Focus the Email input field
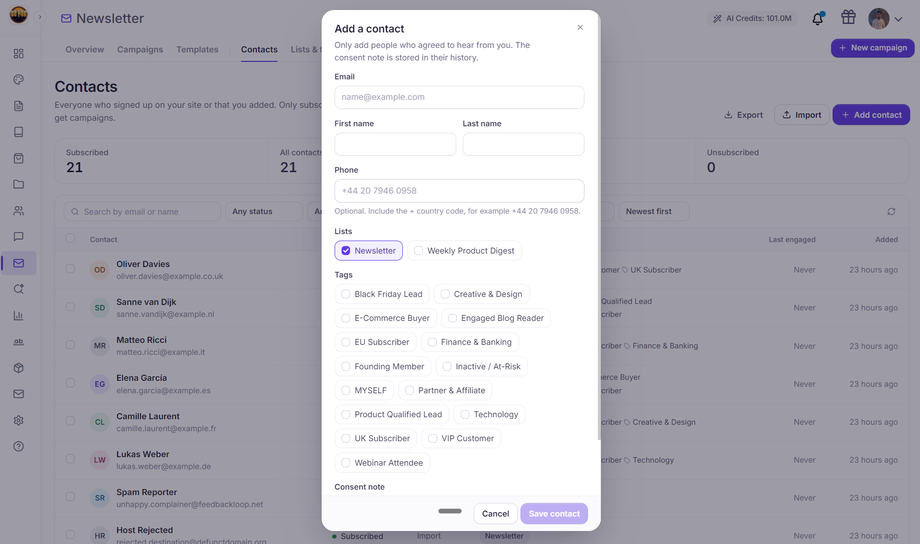Screen dimensions: 920x544 459,97
